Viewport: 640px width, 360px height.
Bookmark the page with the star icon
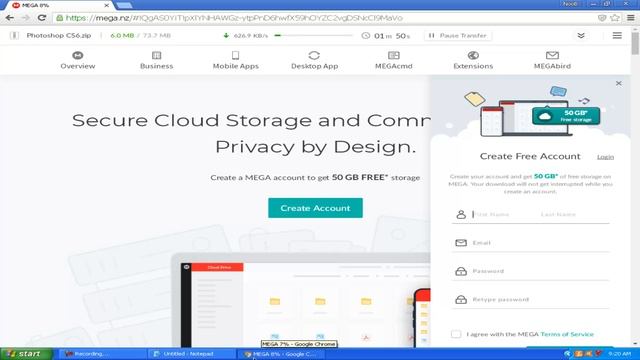tap(615, 18)
